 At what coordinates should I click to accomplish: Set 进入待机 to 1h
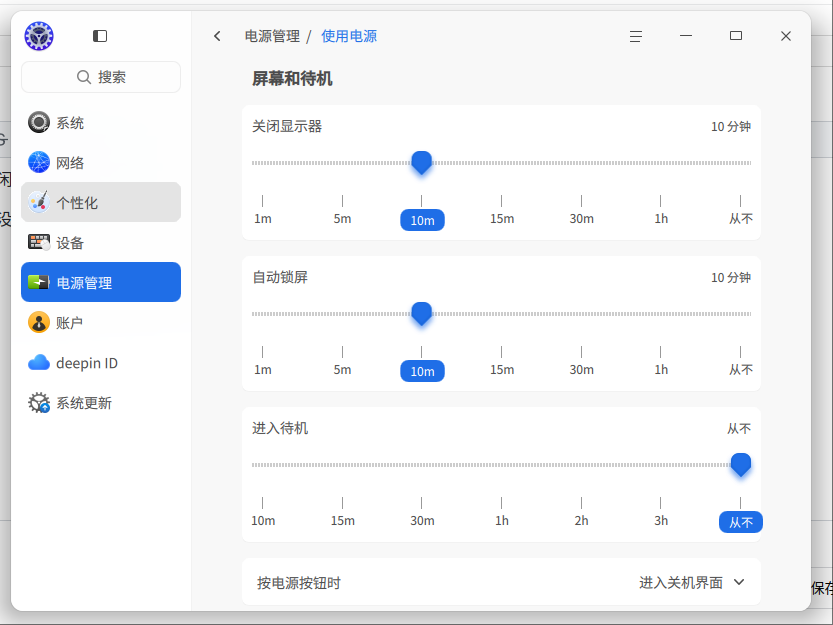(502, 520)
